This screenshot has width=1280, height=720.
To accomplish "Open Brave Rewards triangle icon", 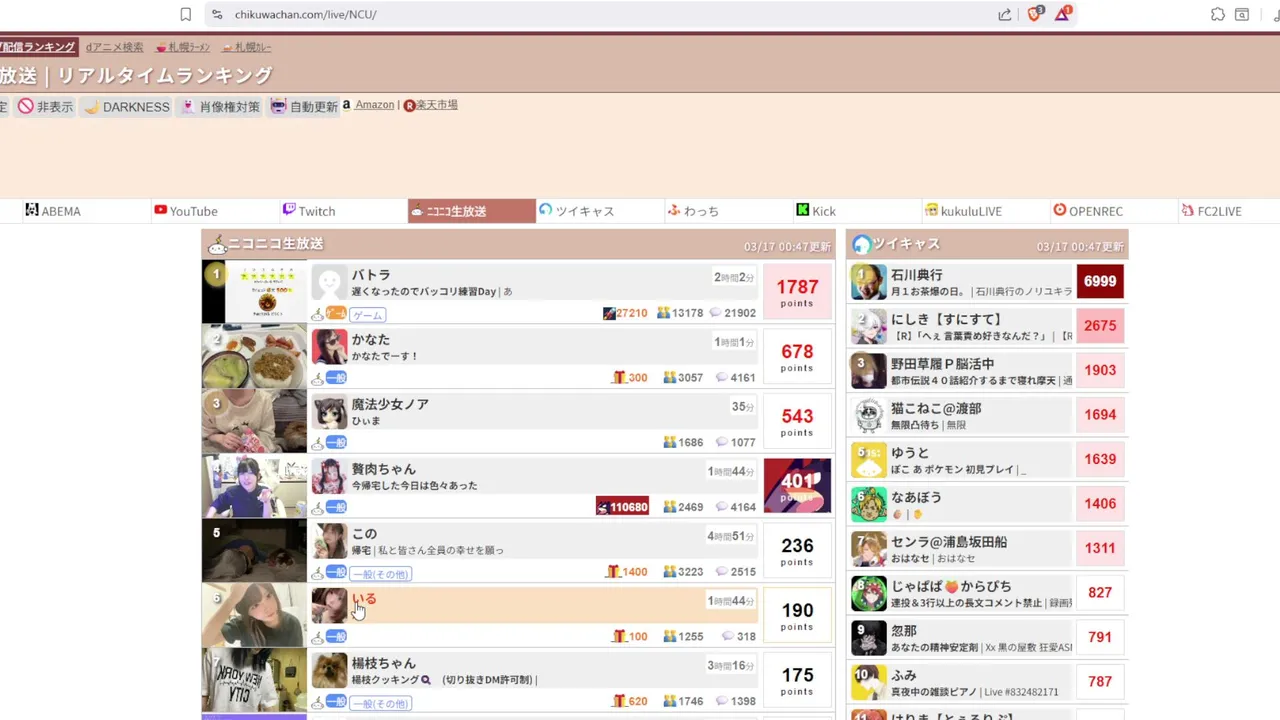I will coord(1063,14).
